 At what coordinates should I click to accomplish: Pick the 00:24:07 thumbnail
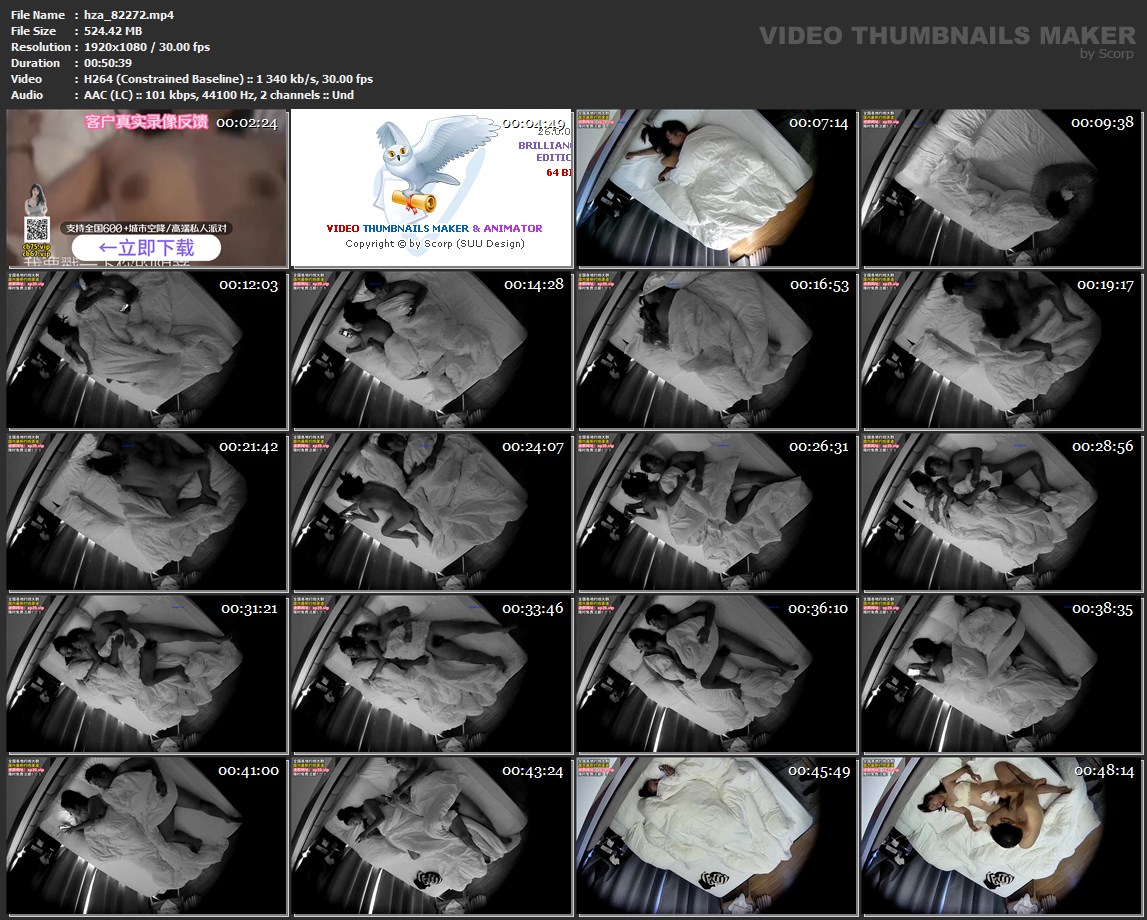[x=432, y=512]
